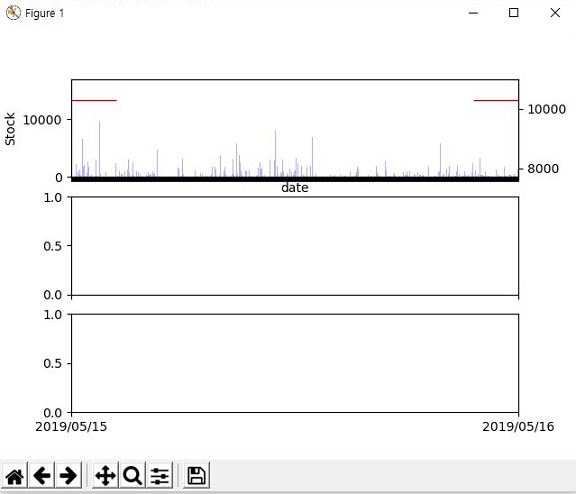Activate the Pan axes cross-arrow tool

coord(105,476)
